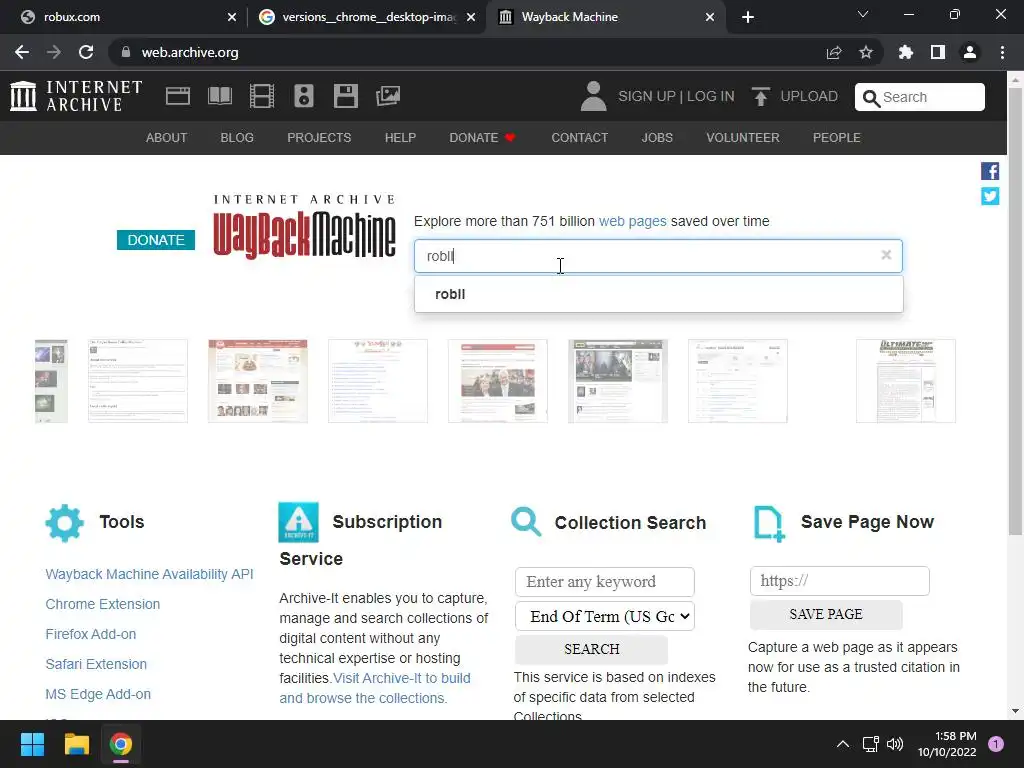1024x768 pixels.
Task: Open the Firefox Add-on link
Action: [91, 634]
